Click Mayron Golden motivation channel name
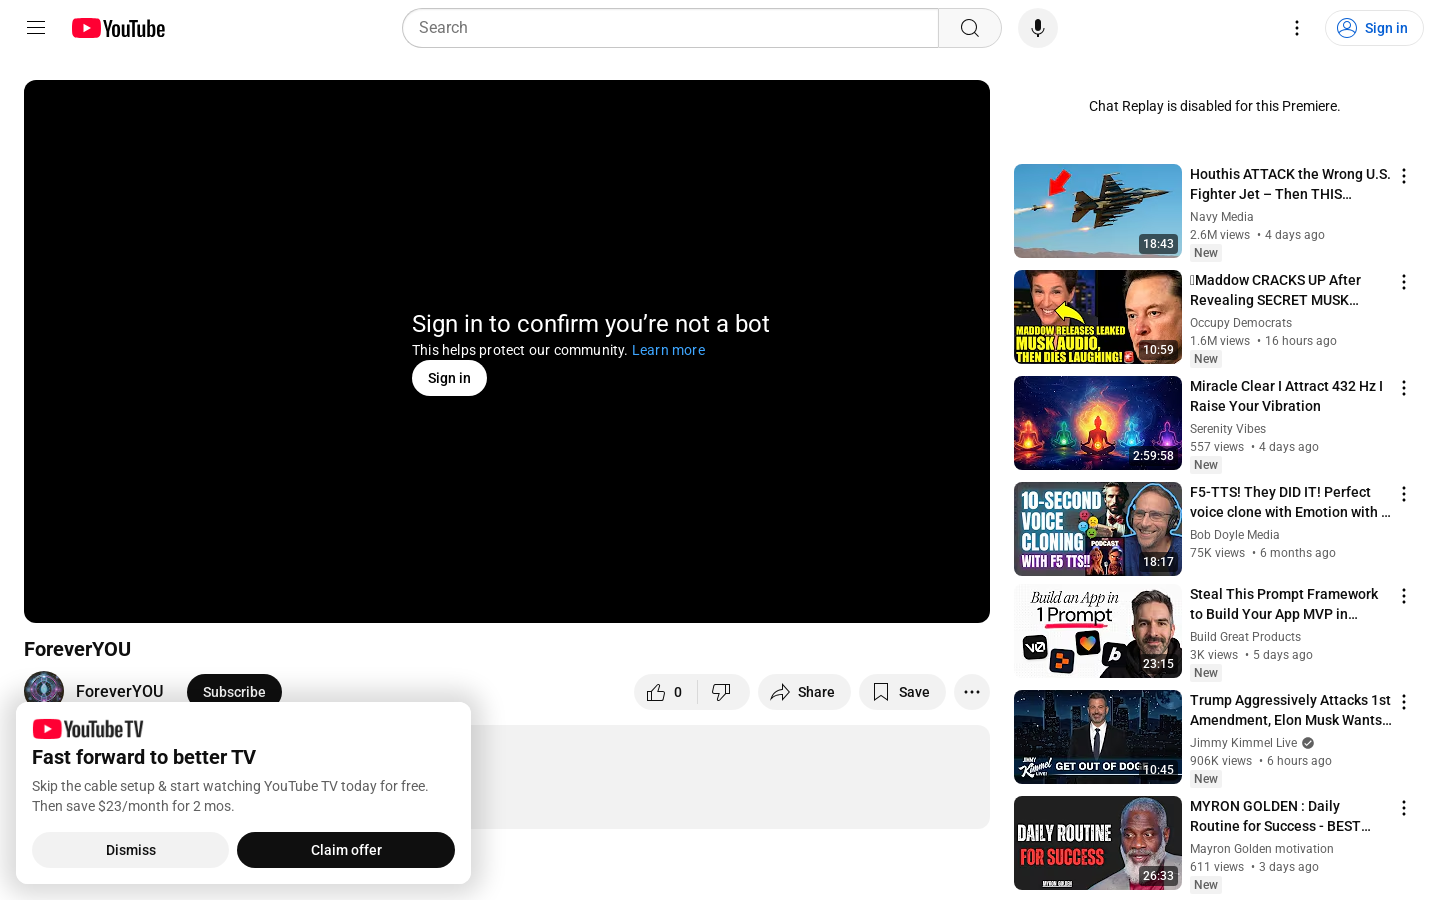Image resolution: width=1440 pixels, height=900 pixels. coord(1262,849)
